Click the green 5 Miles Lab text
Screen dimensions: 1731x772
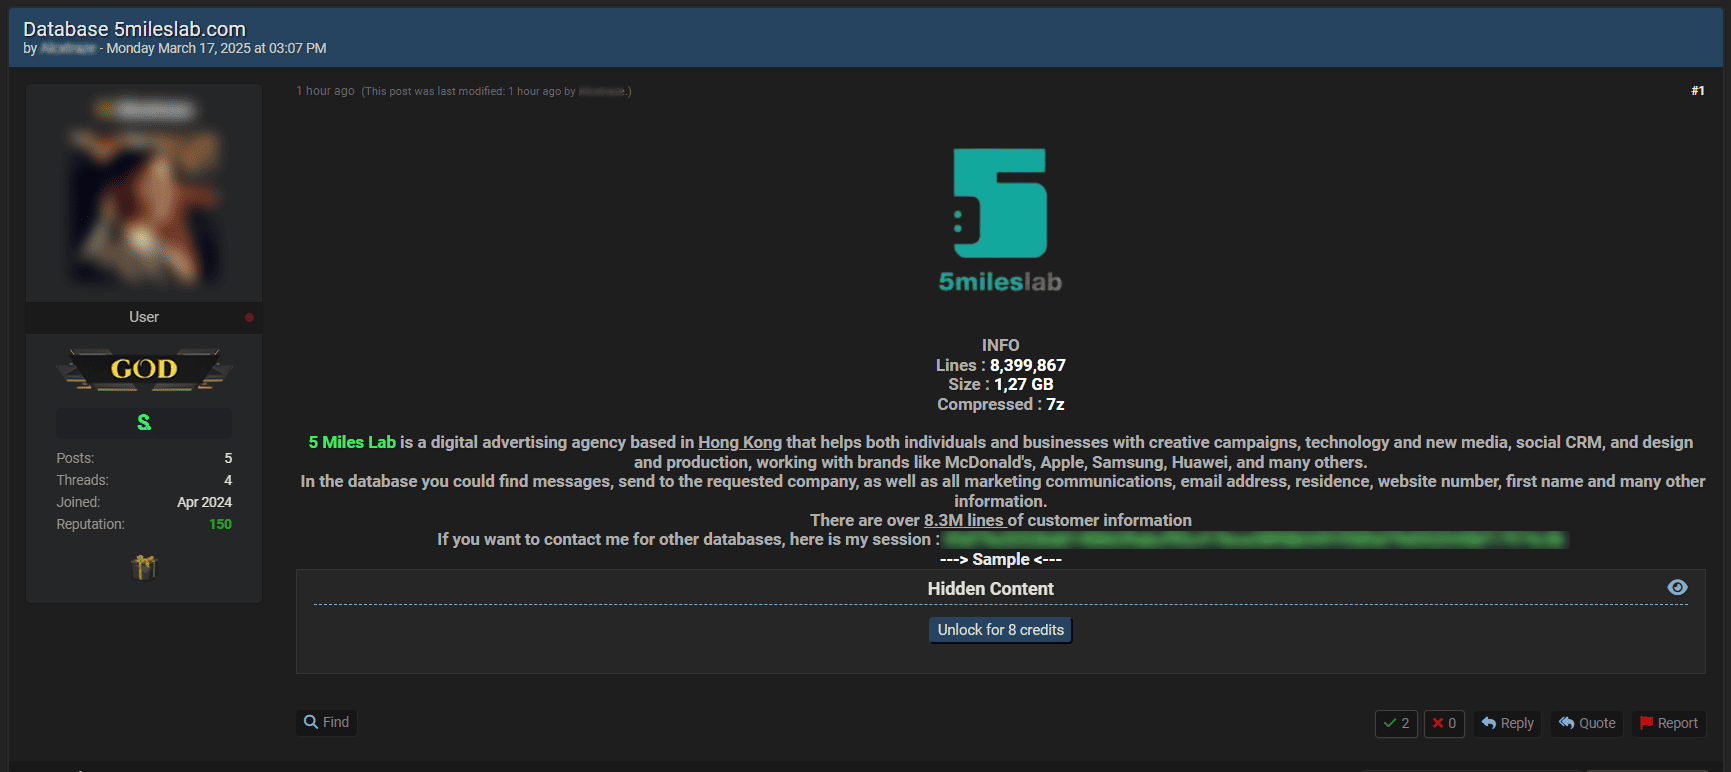(x=352, y=442)
